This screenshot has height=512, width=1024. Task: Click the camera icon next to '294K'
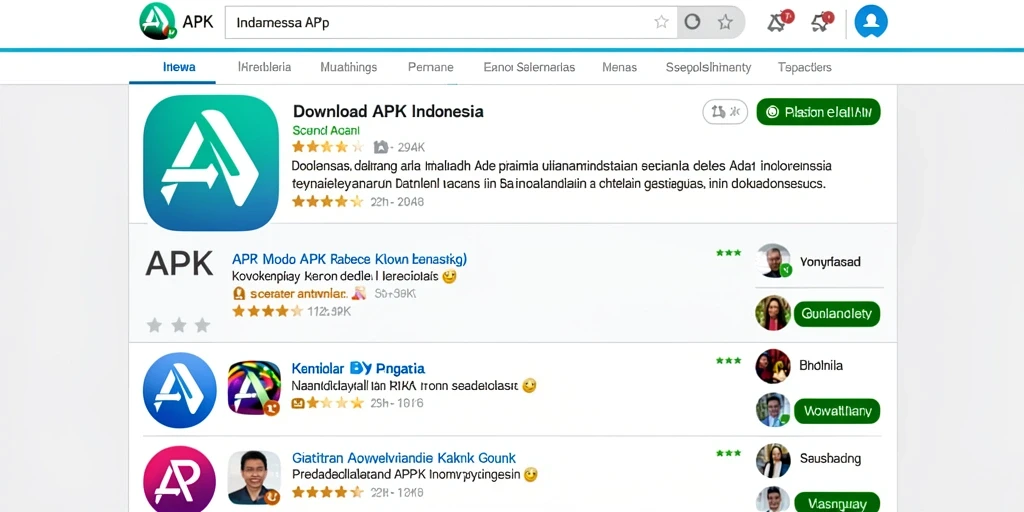click(x=381, y=147)
